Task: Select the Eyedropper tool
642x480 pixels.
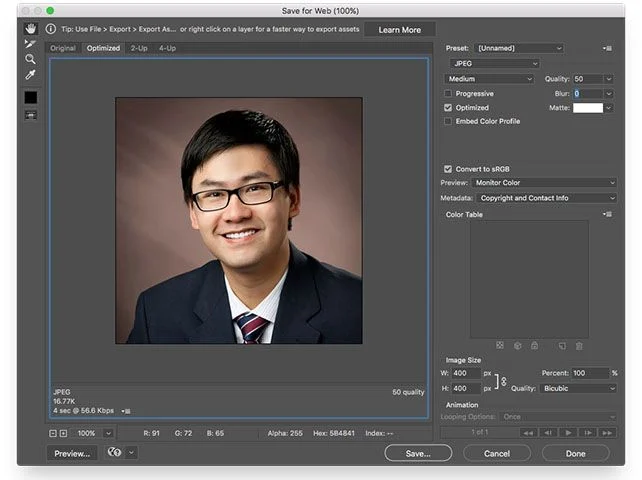Action: click(30, 75)
